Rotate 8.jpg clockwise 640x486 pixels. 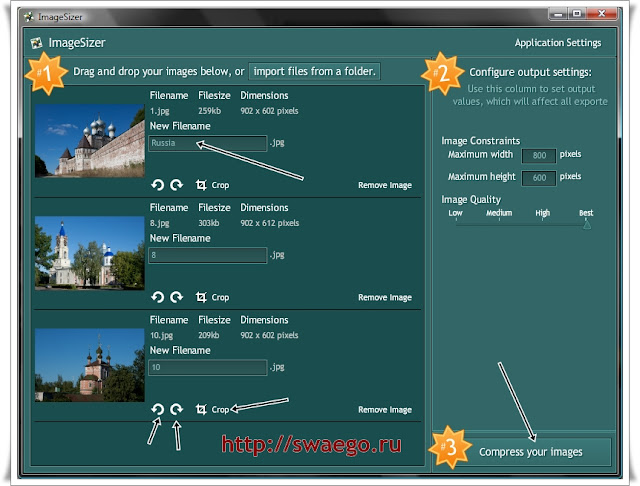(x=176, y=297)
